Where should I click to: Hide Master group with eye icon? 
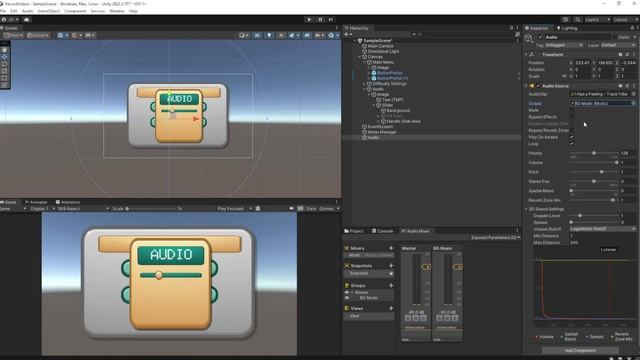click(347, 293)
